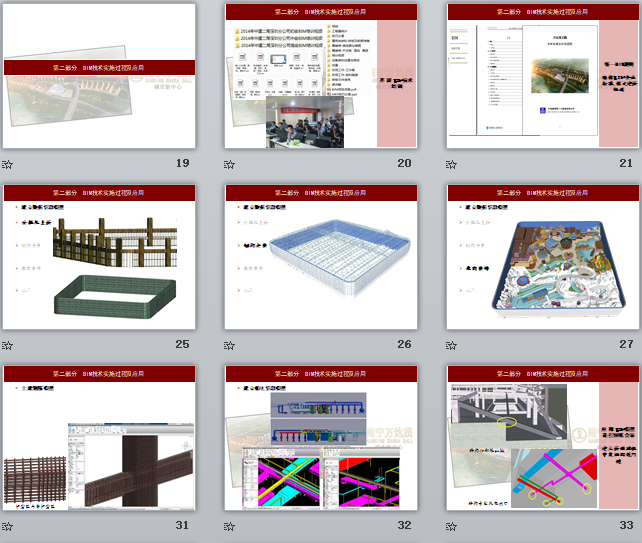This screenshot has height=543, width=642.
Task: Click the star icon beneath slide 25
Action: (x=8, y=345)
